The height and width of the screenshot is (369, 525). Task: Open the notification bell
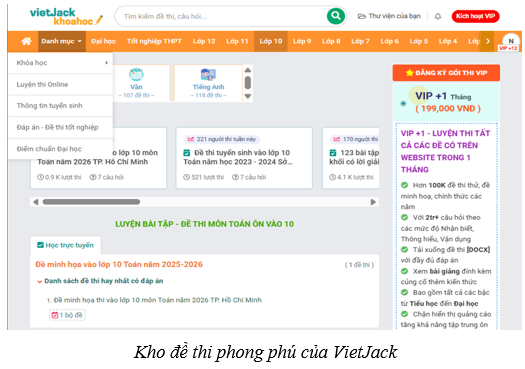tap(438, 16)
